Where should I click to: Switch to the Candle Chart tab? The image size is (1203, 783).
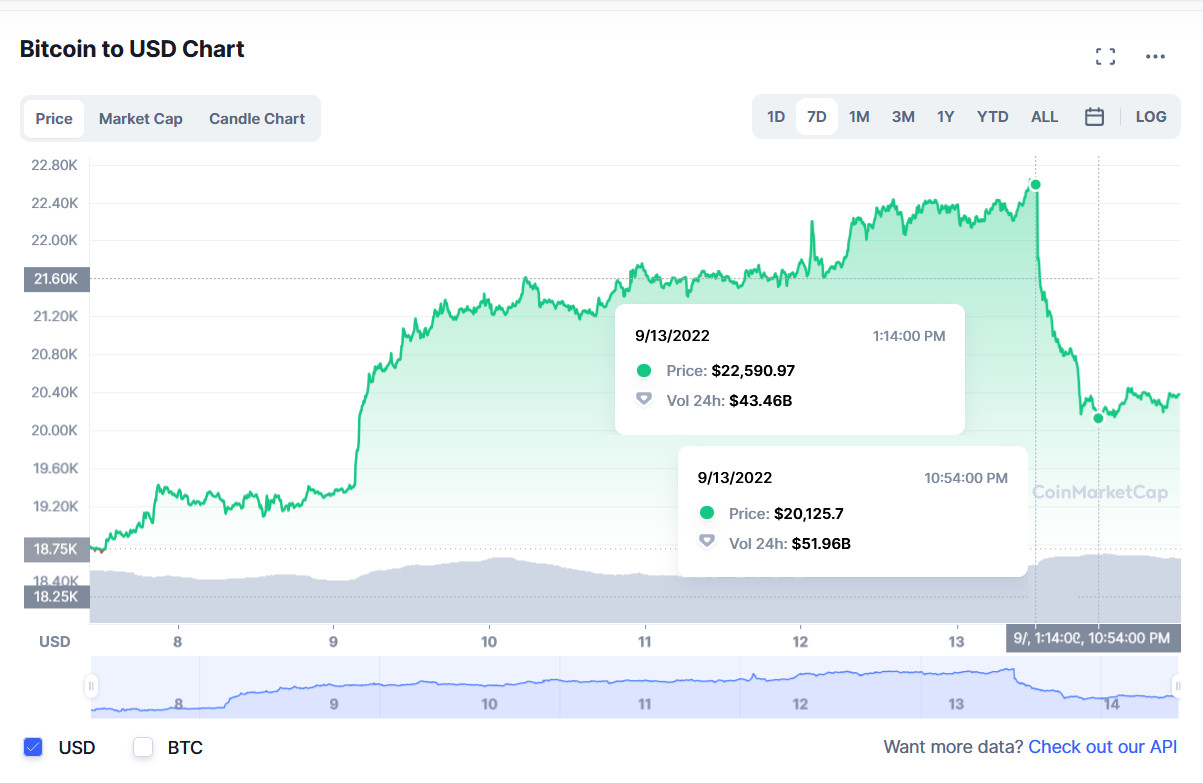tap(257, 119)
